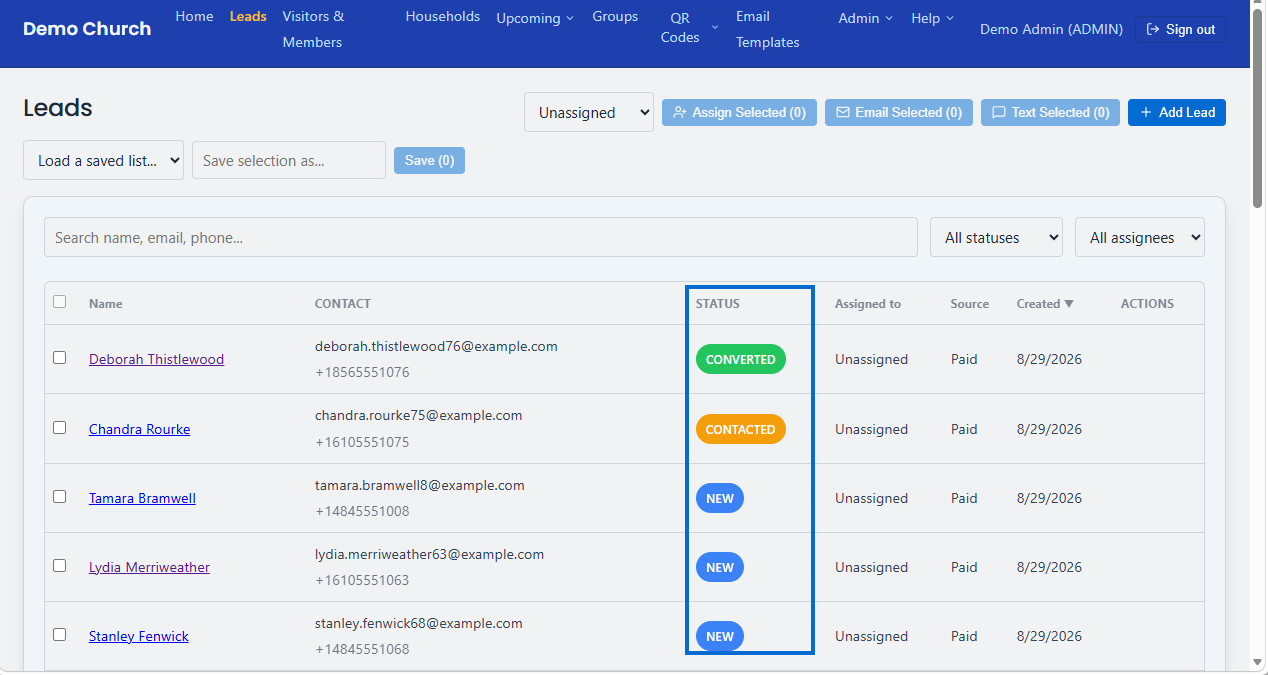Image resolution: width=1268 pixels, height=675 pixels.
Task: Expand the QR Codes menu
Action: (x=689, y=28)
